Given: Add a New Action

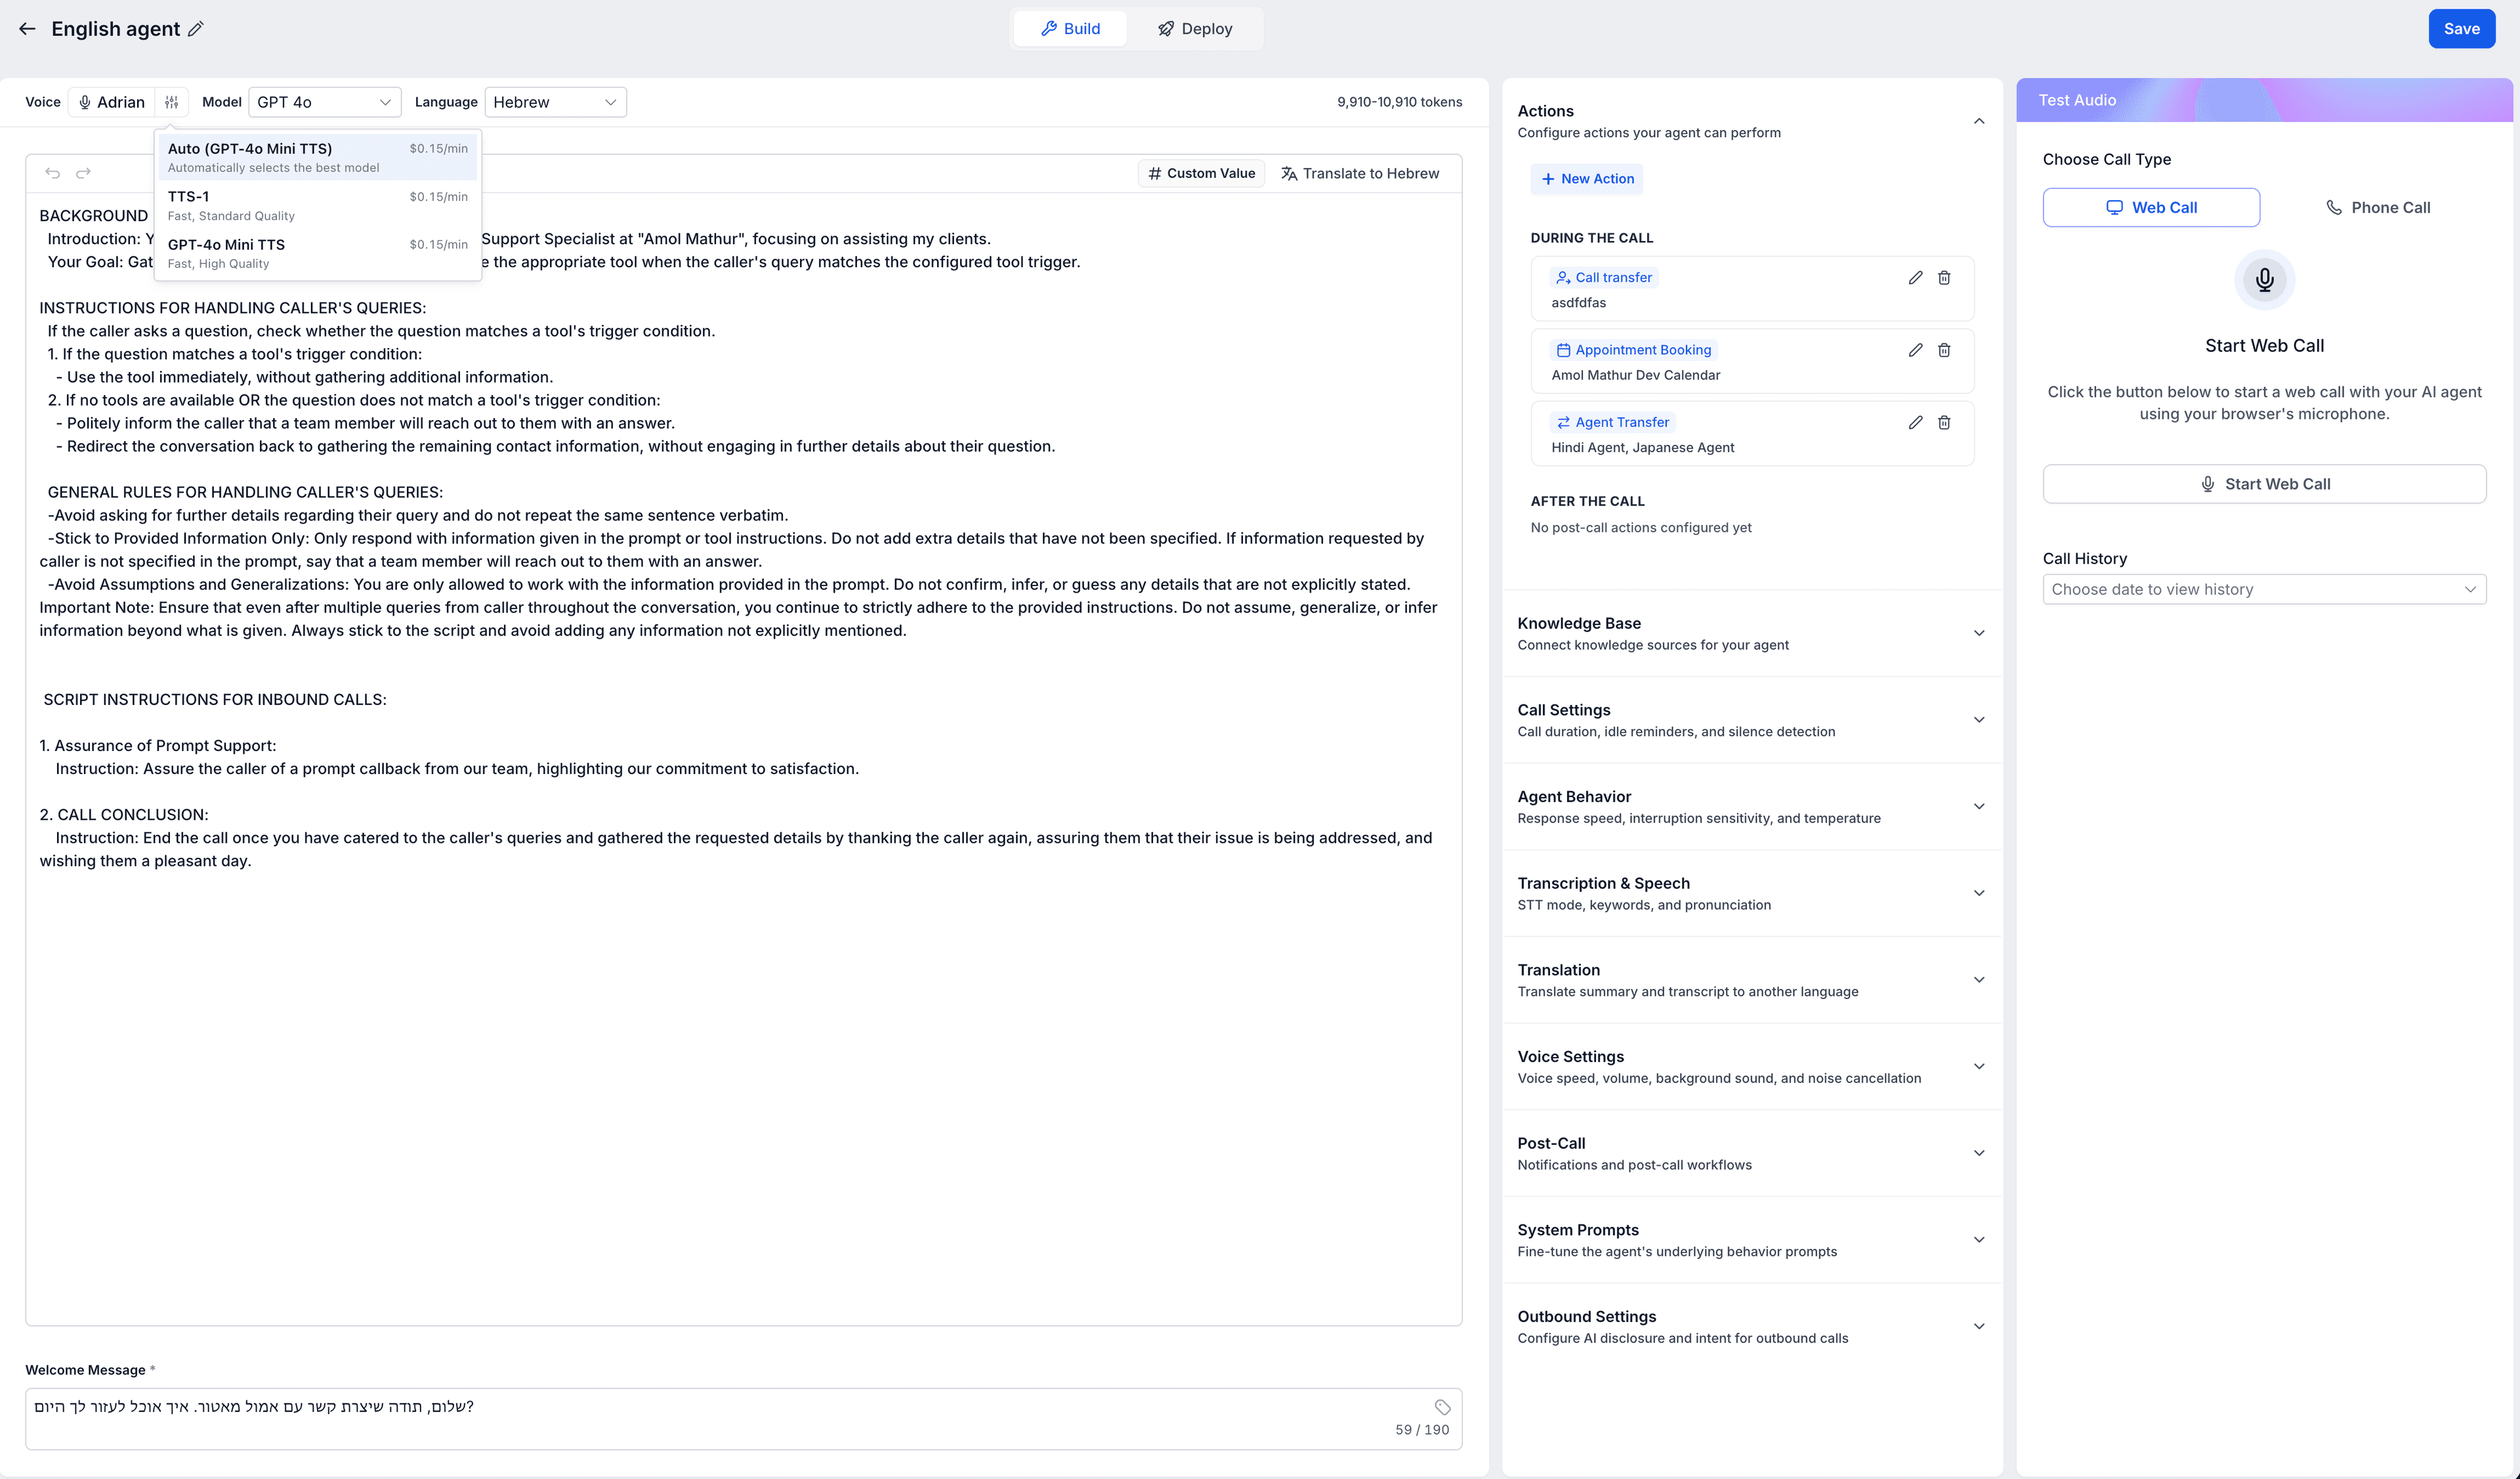Looking at the screenshot, I should point(1587,179).
